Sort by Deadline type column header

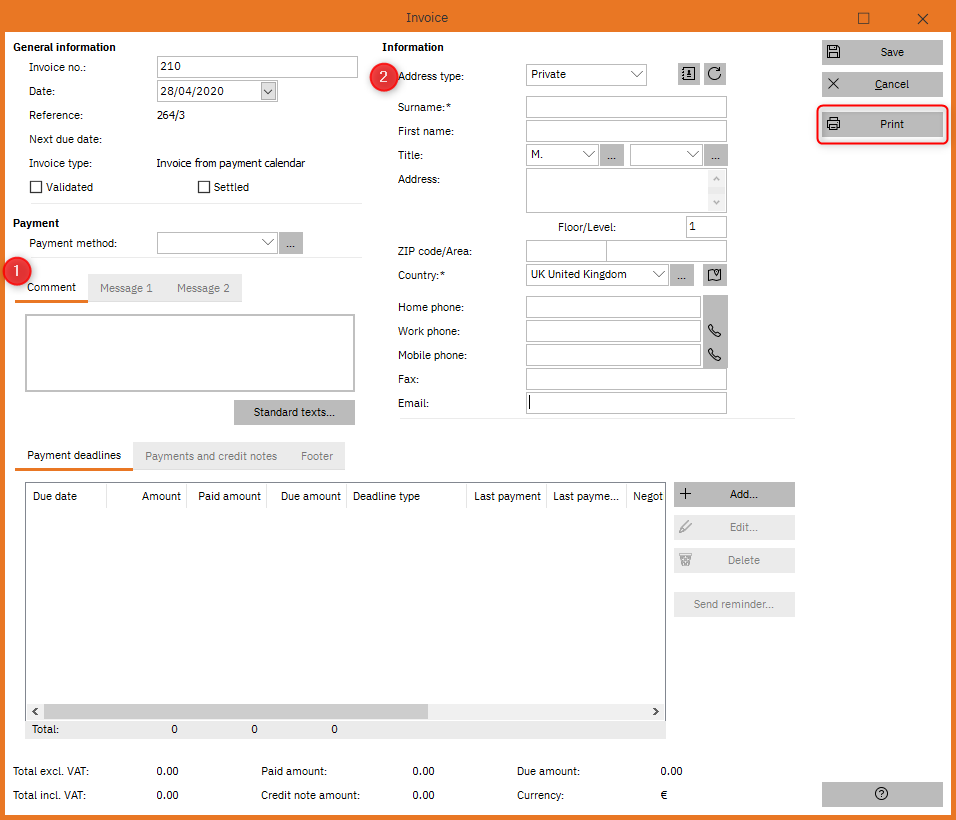pyautogui.click(x=406, y=496)
